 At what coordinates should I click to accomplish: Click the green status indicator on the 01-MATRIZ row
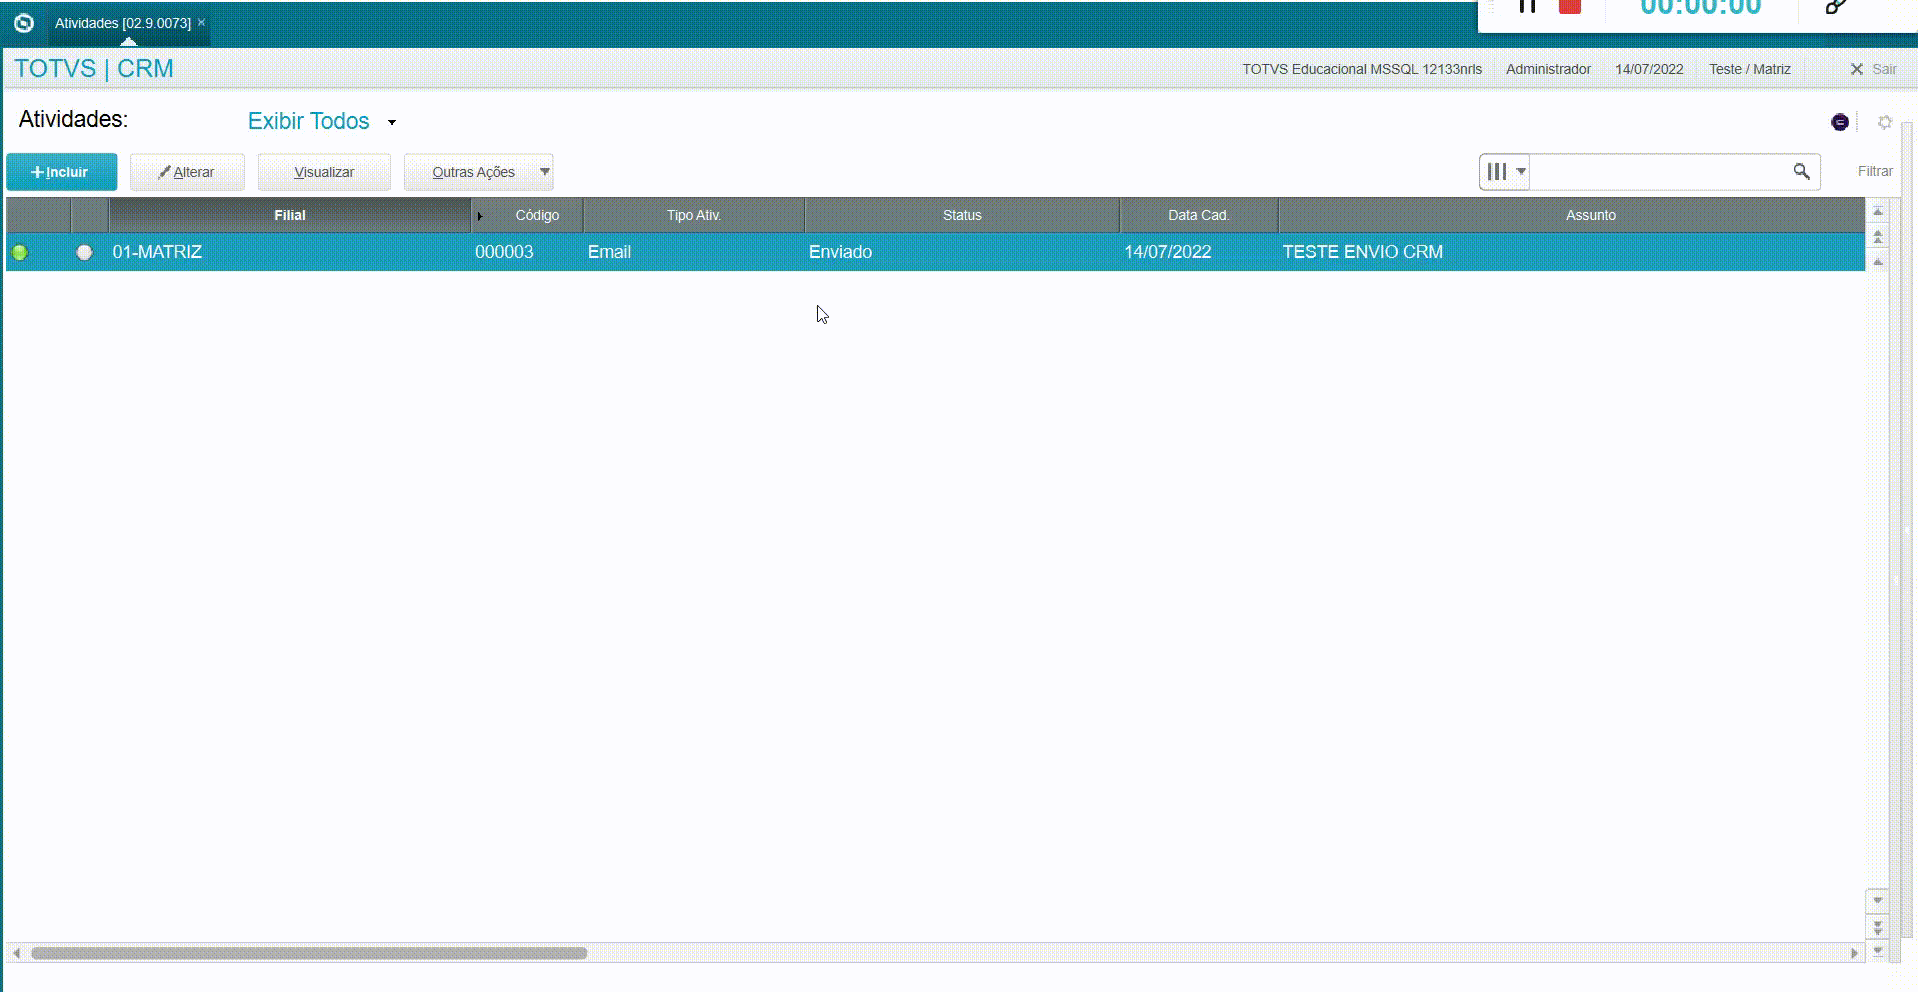[x=20, y=252]
